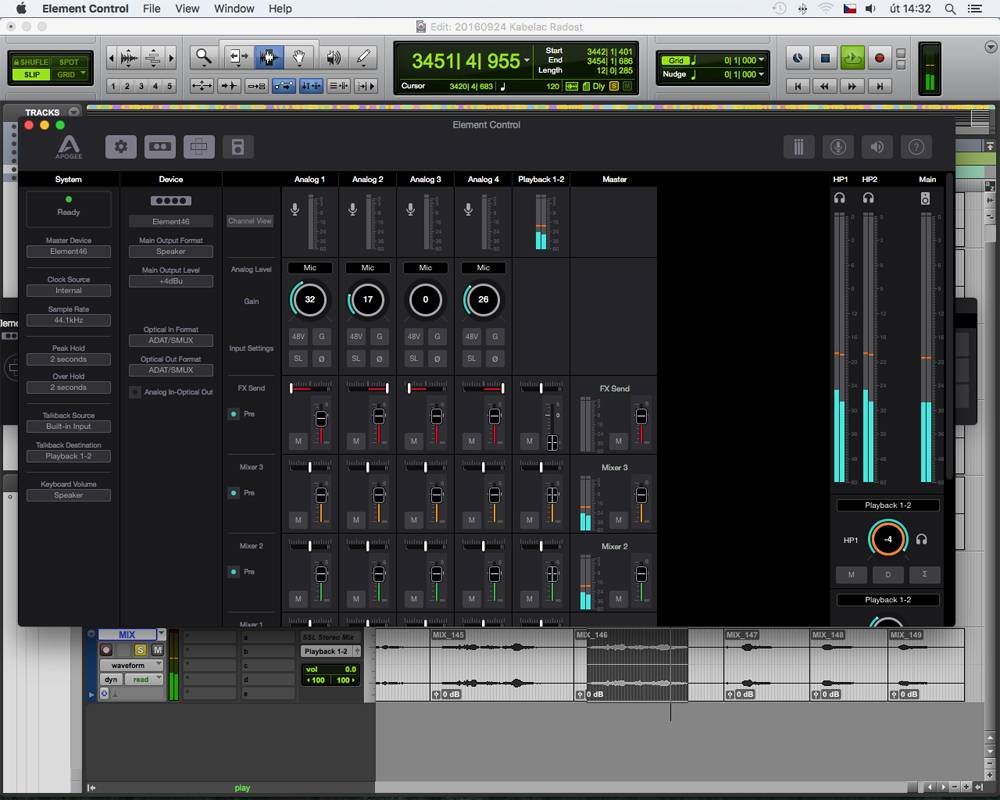Click the speaker icon in Element Control toolbar
Screen dimensions: 1000x800
coord(877,147)
